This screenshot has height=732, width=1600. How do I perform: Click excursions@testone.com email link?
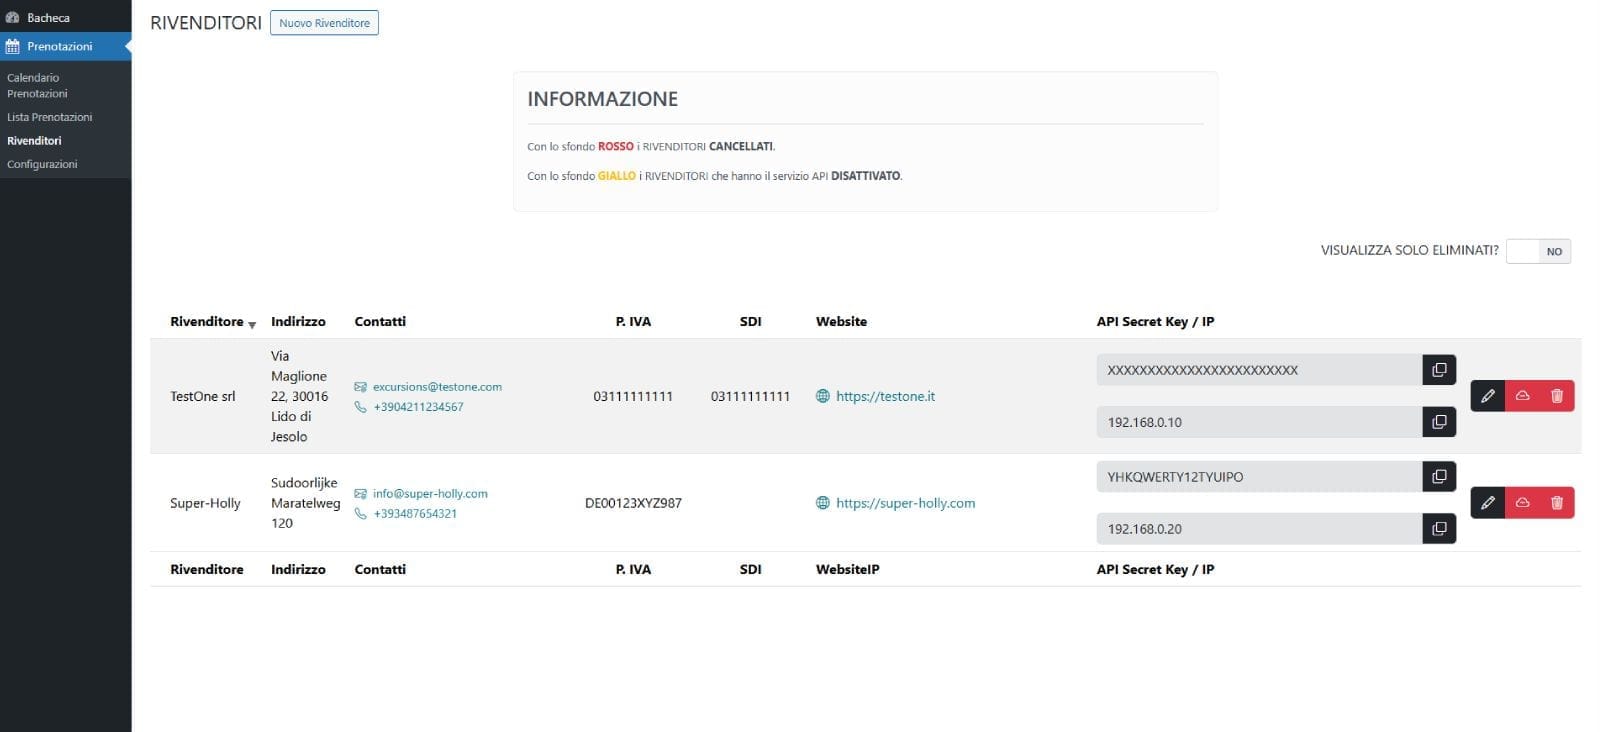click(x=437, y=387)
